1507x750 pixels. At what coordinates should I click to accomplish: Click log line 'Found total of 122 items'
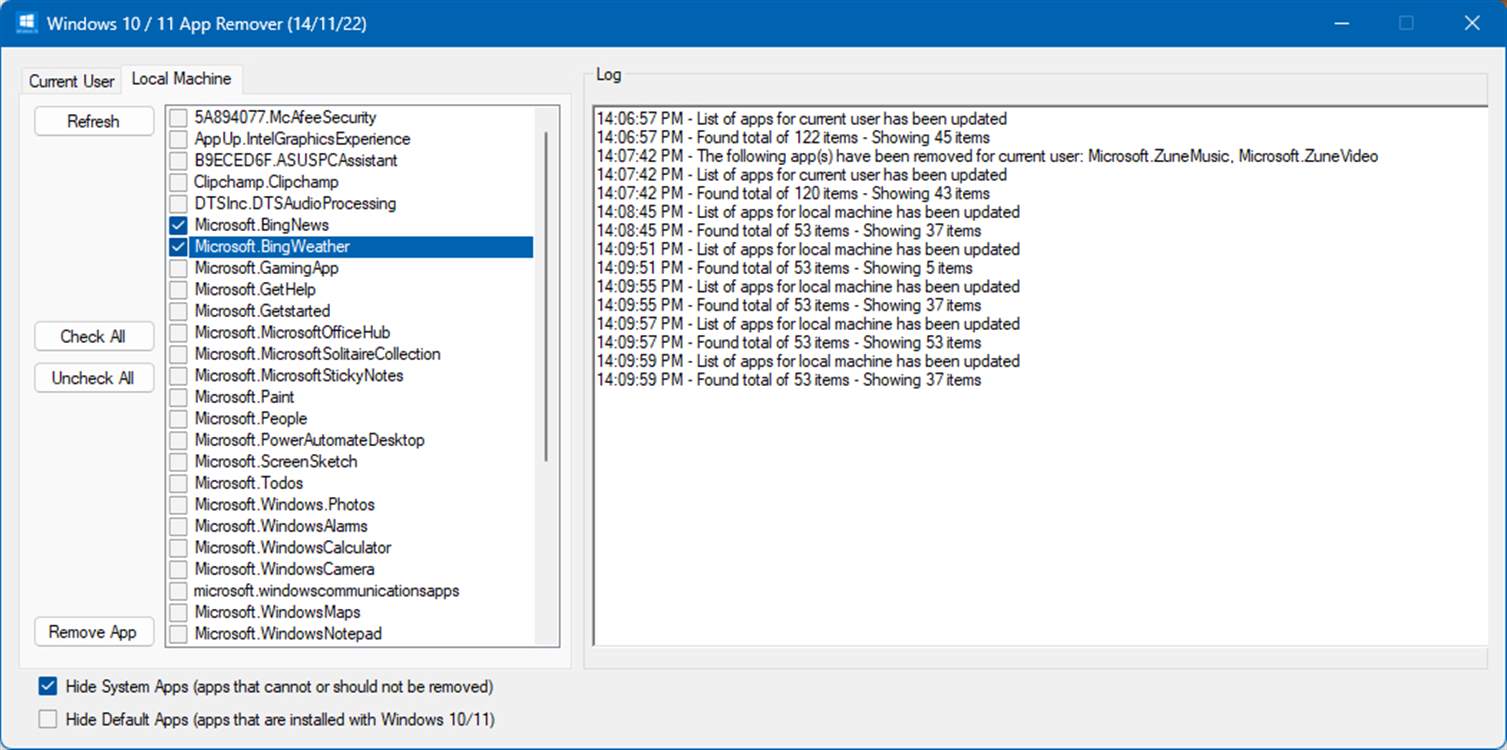click(x=793, y=137)
